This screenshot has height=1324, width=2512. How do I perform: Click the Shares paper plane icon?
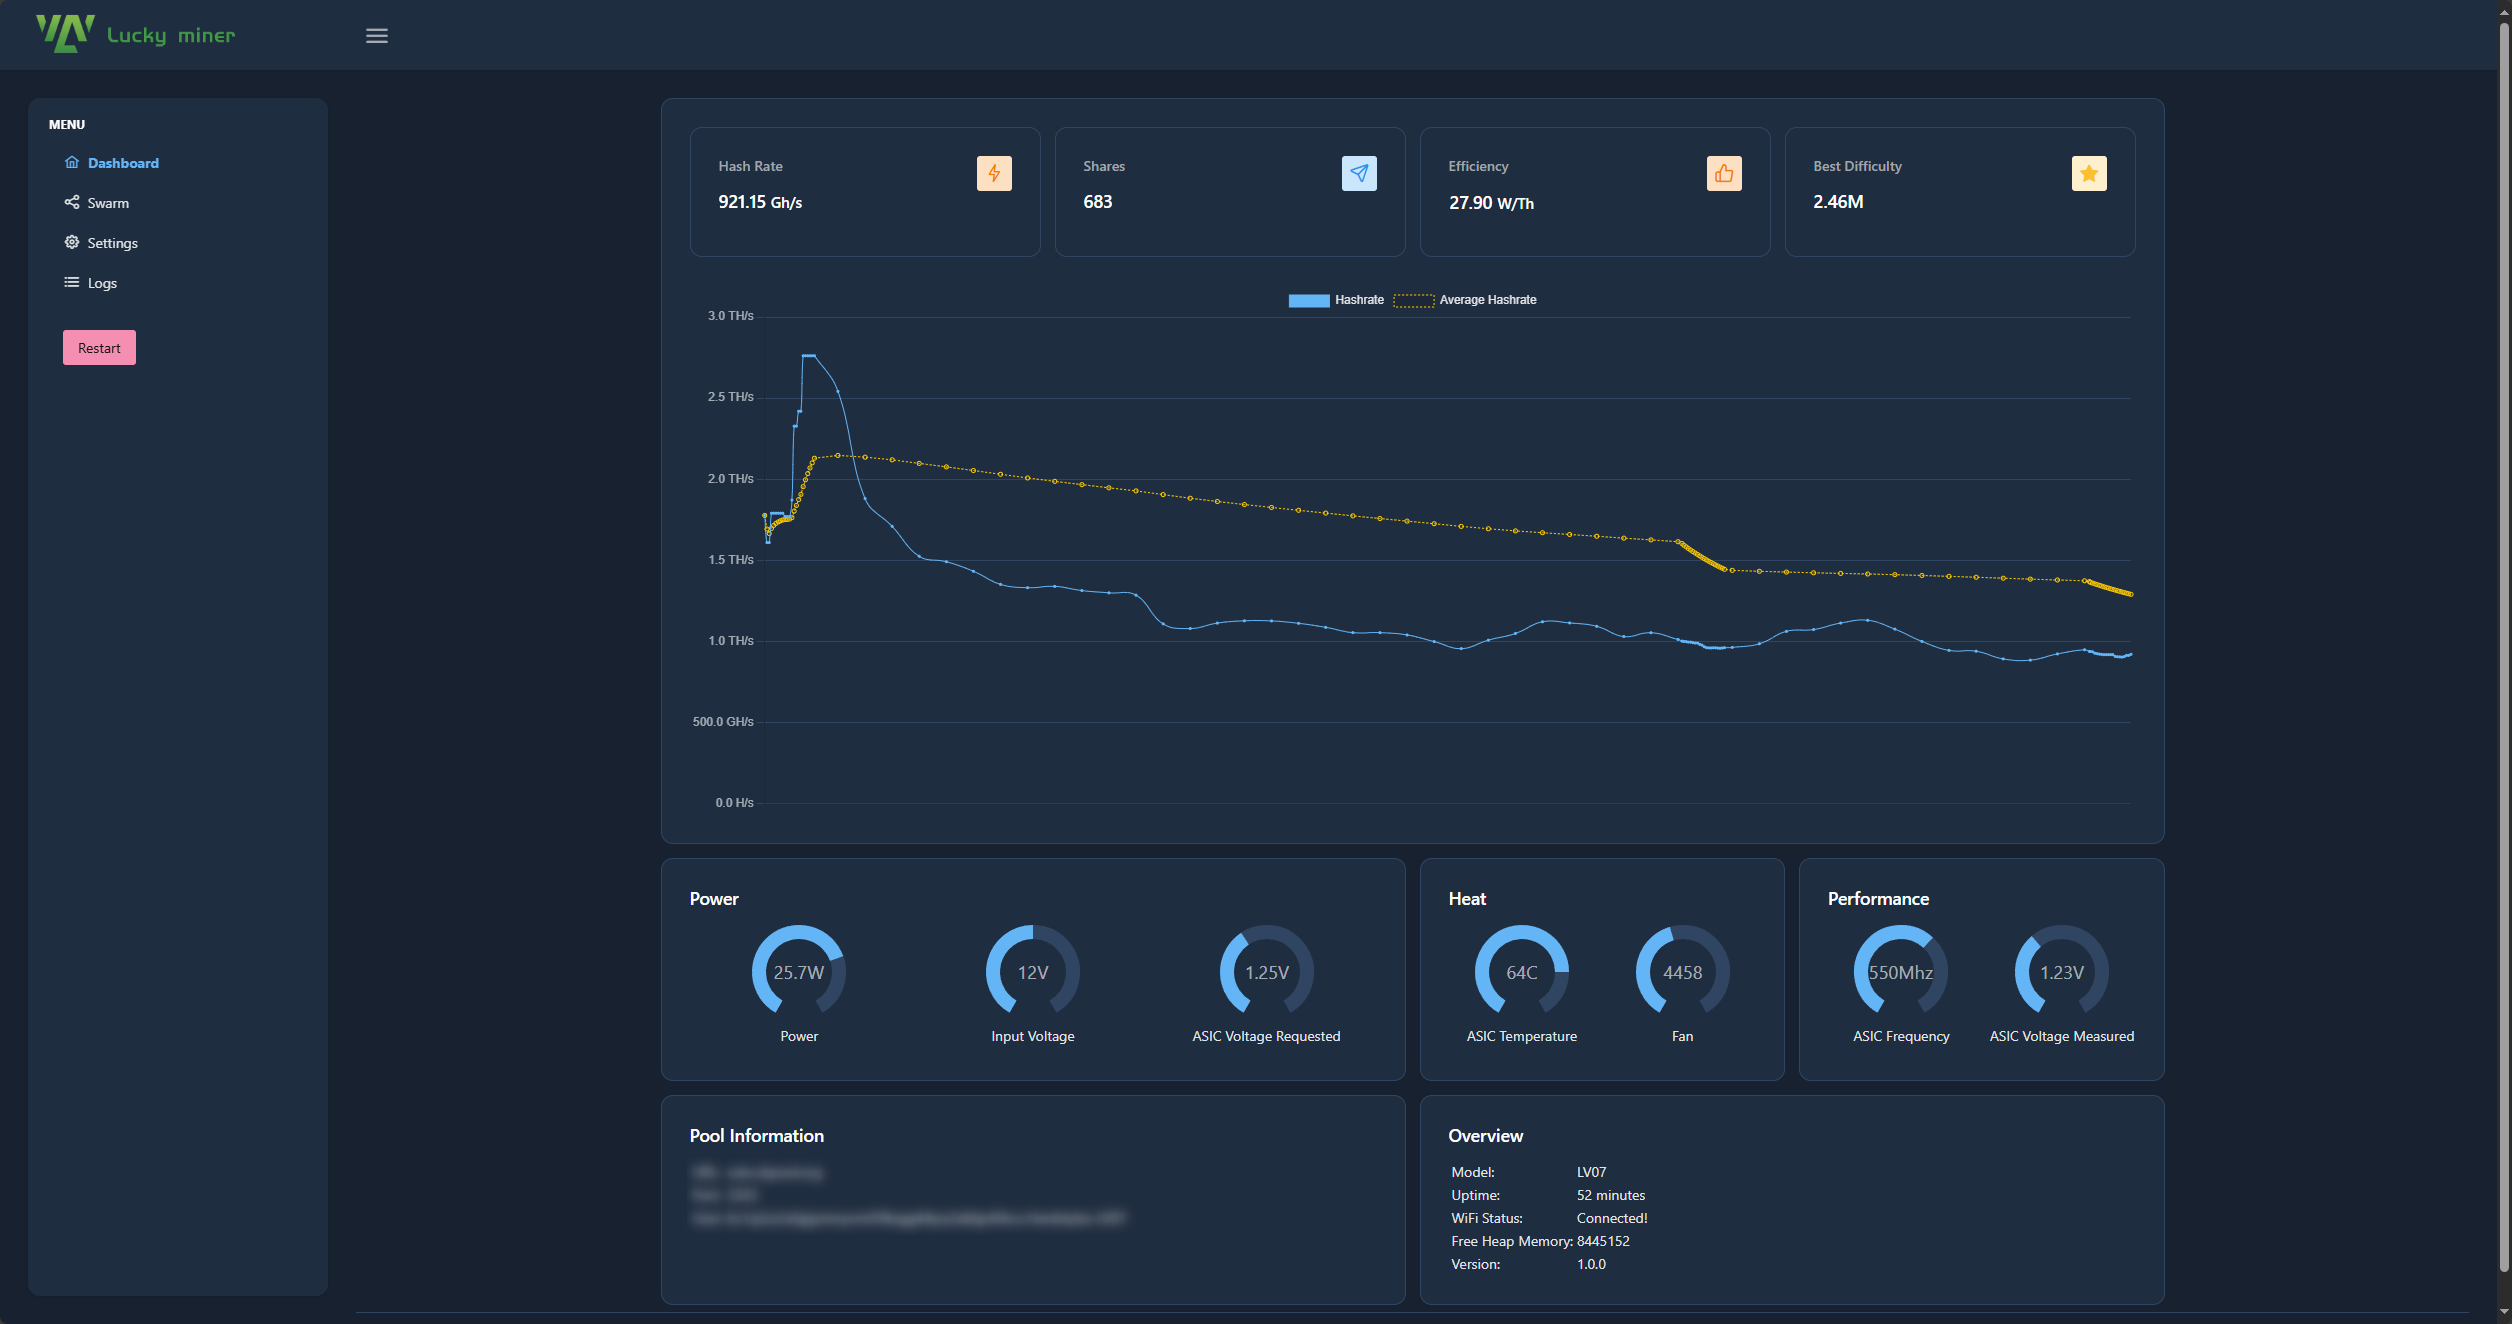point(1359,173)
